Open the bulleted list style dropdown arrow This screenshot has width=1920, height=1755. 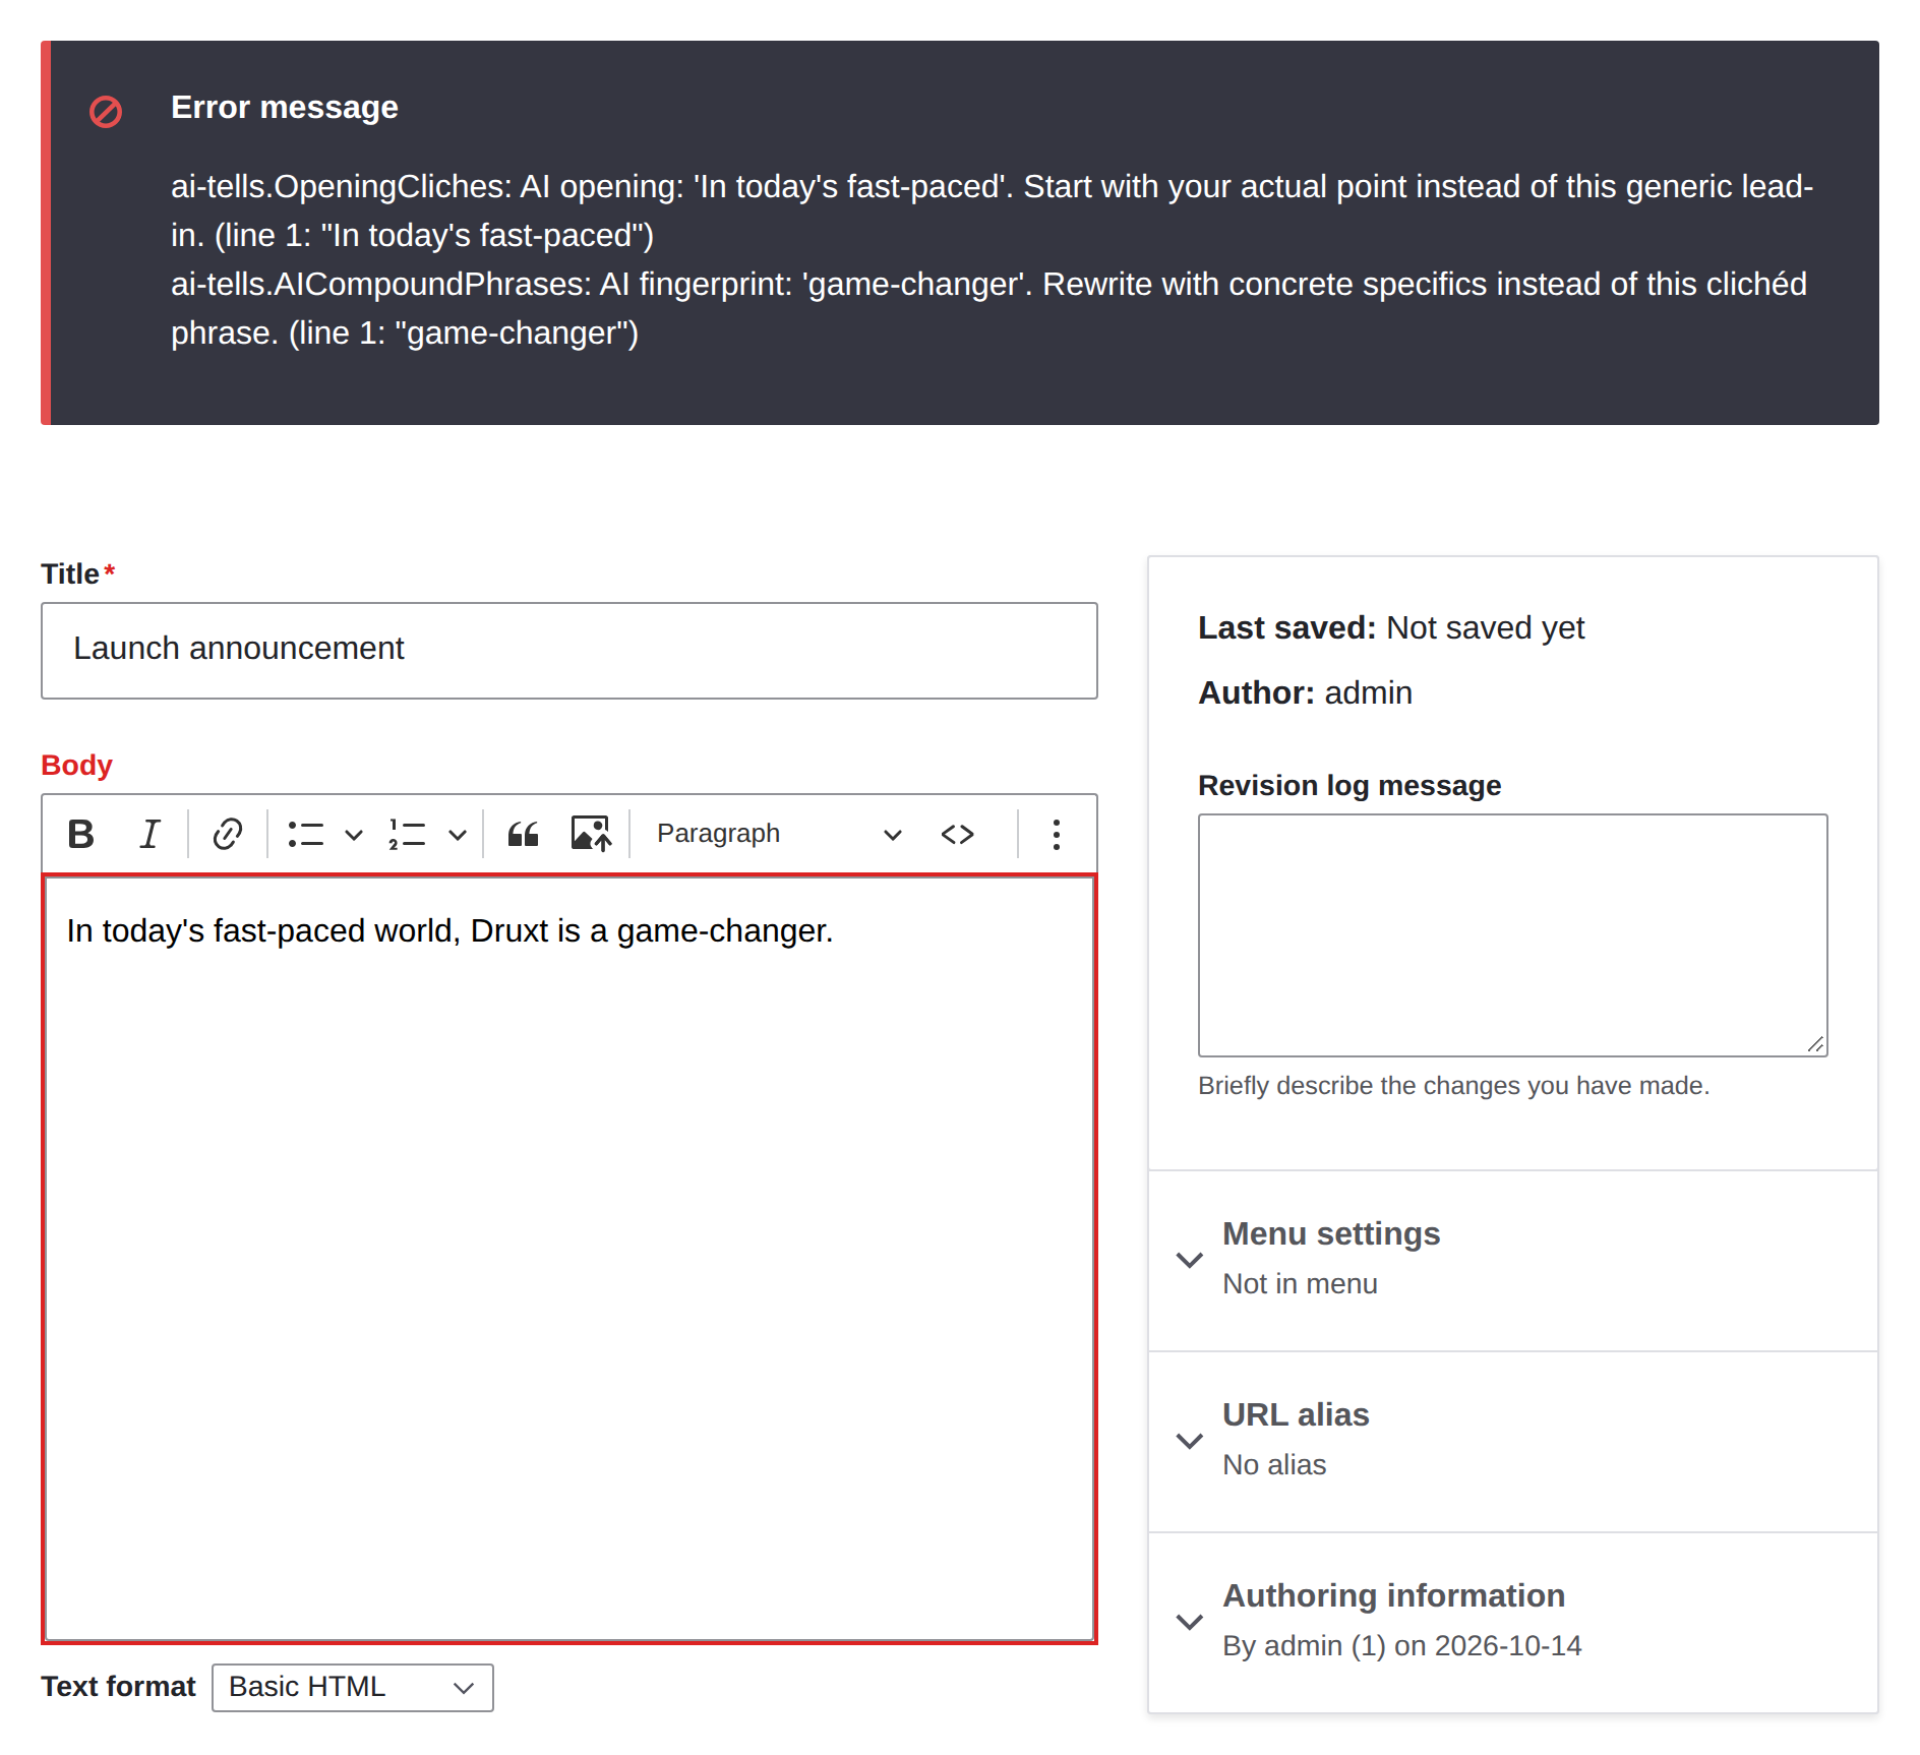pos(353,834)
